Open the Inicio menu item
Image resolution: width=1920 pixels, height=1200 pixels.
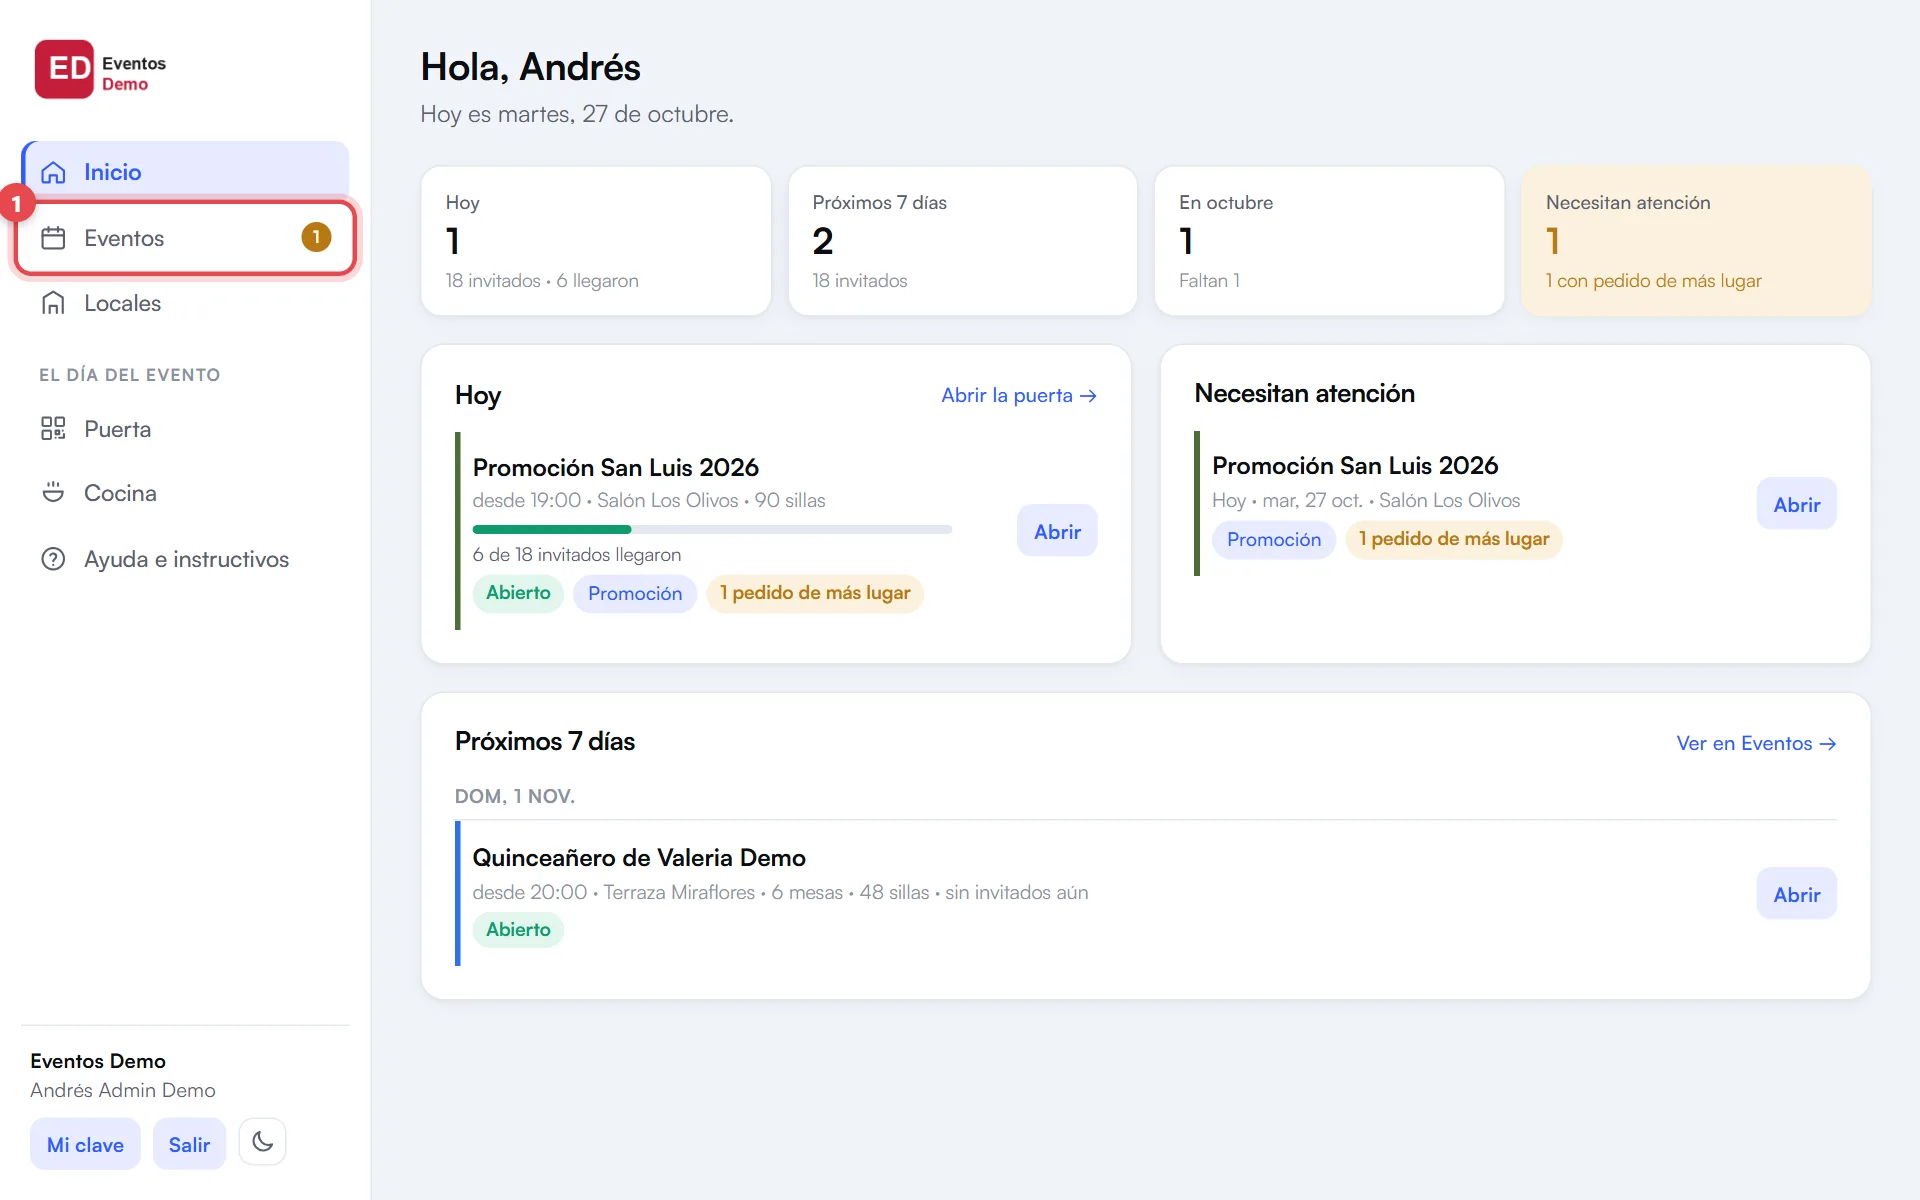click(186, 172)
